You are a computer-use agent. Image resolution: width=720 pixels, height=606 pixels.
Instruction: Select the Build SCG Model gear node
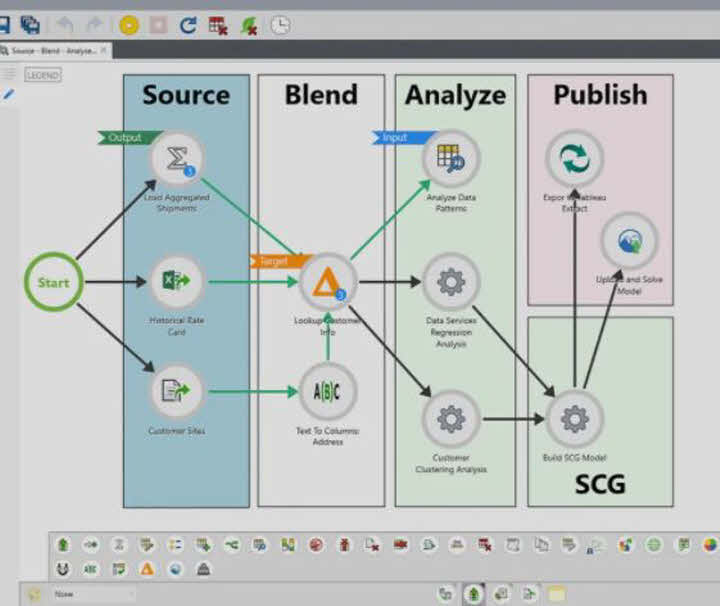574,419
